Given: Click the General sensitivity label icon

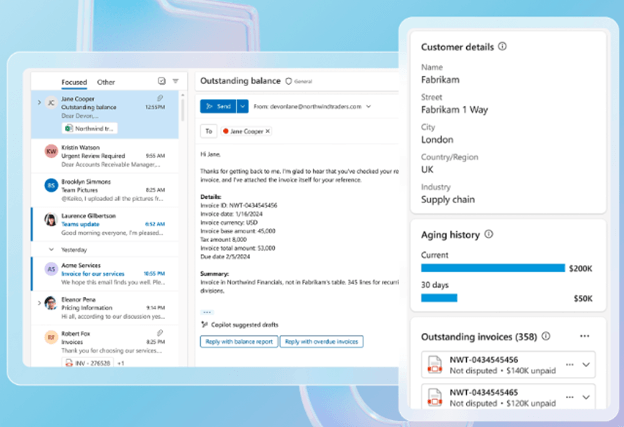Looking at the screenshot, I should pos(289,81).
